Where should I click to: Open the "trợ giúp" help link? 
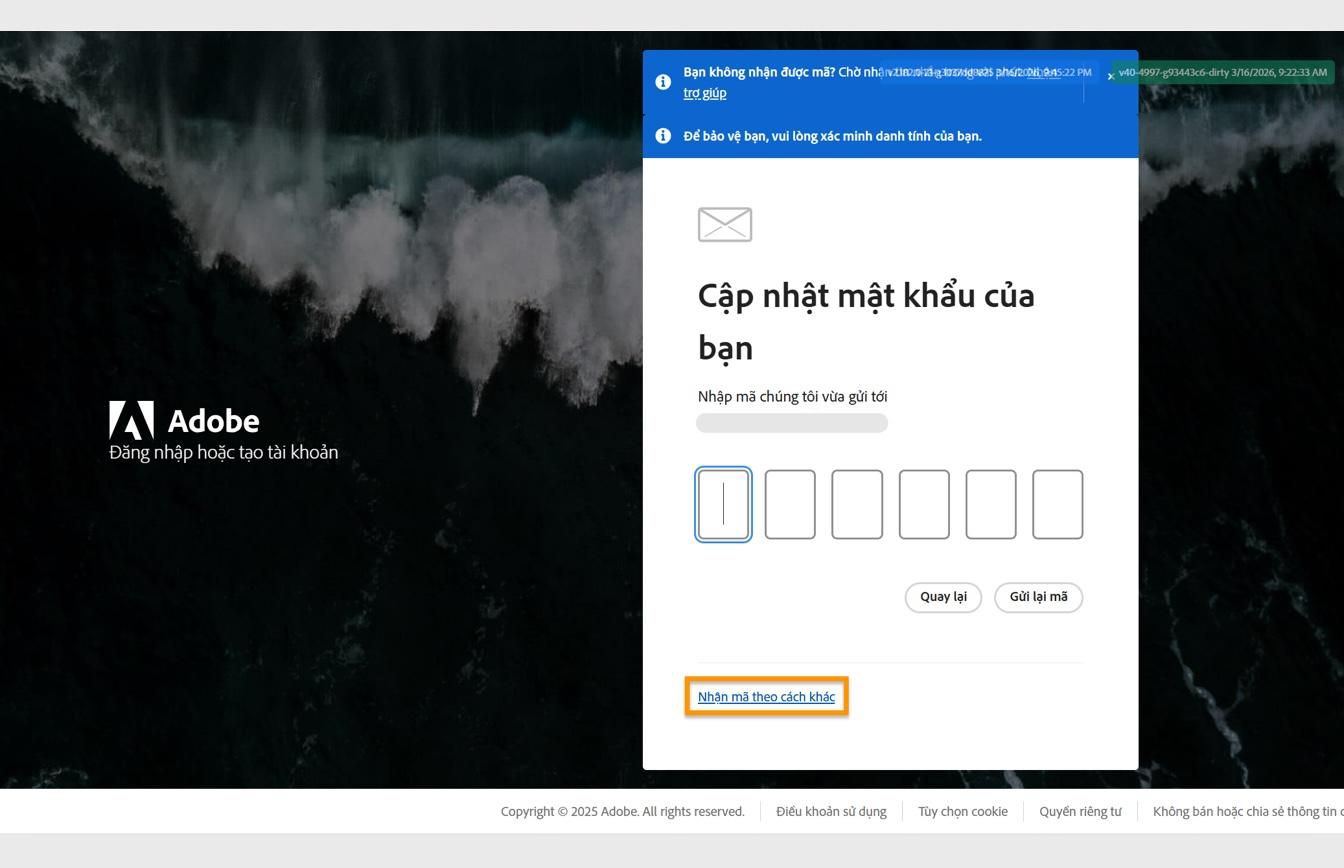click(x=705, y=92)
